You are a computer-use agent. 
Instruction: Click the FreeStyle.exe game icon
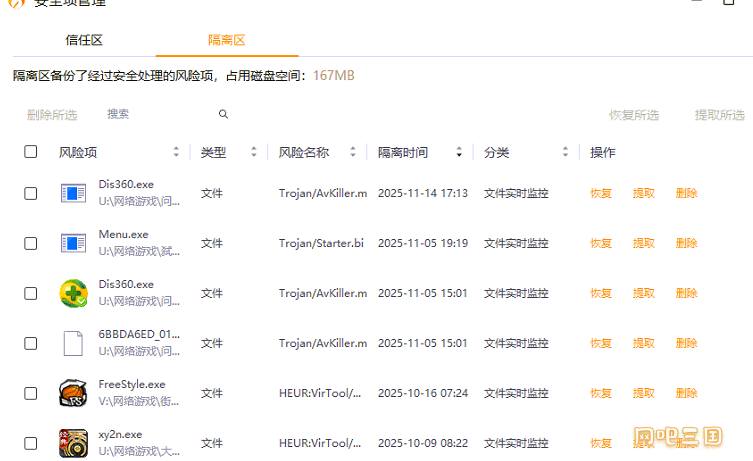73,393
